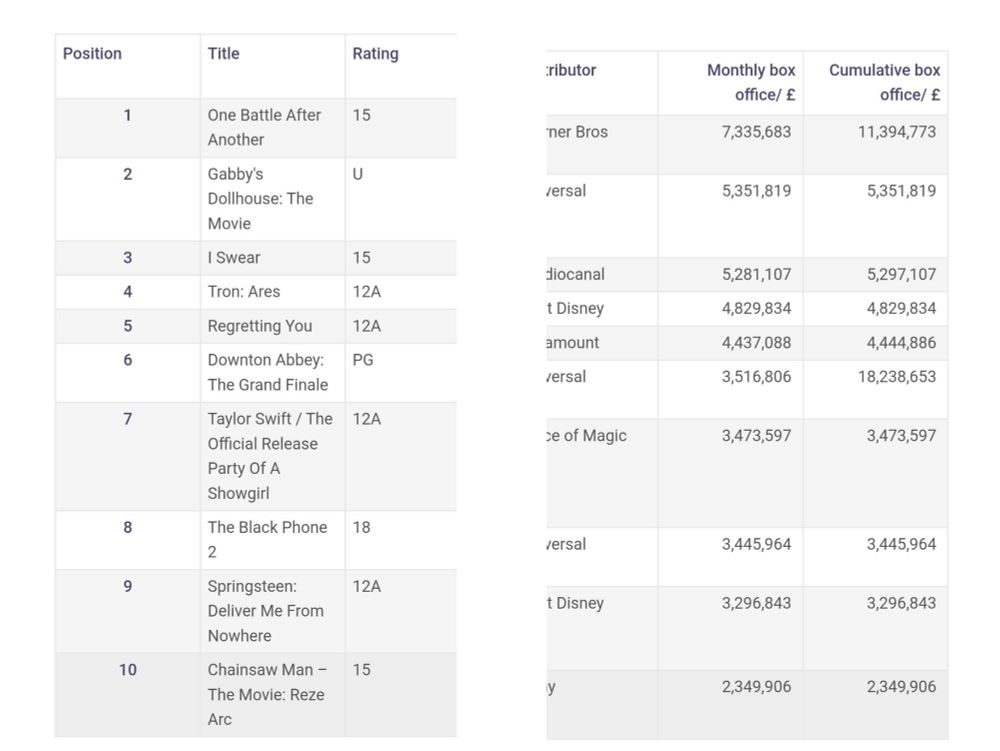Click position number 10 cell
The width and height of the screenshot is (1000, 751).
[x=128, y=670]
